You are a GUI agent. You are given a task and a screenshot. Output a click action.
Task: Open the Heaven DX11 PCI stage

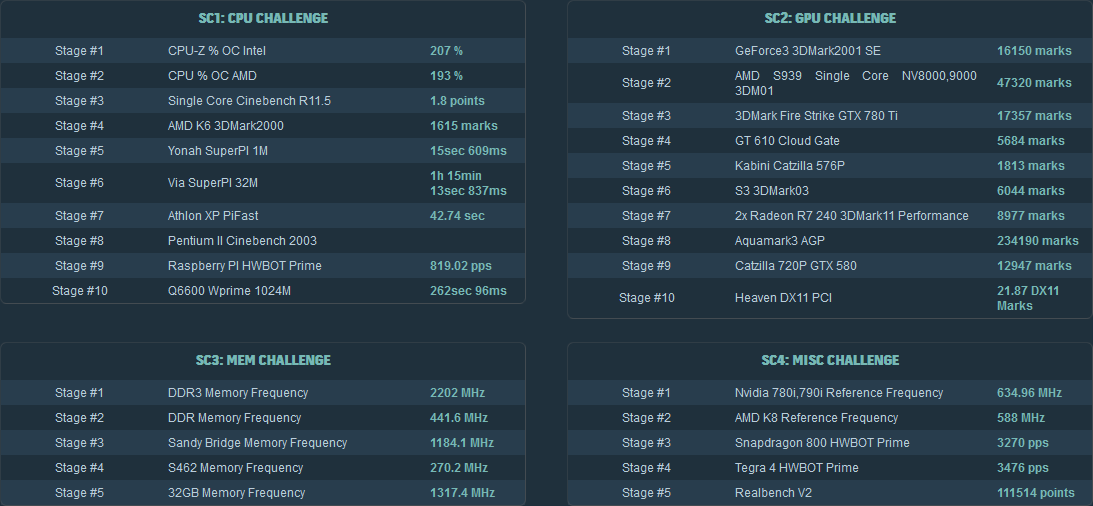click(783, 298)
